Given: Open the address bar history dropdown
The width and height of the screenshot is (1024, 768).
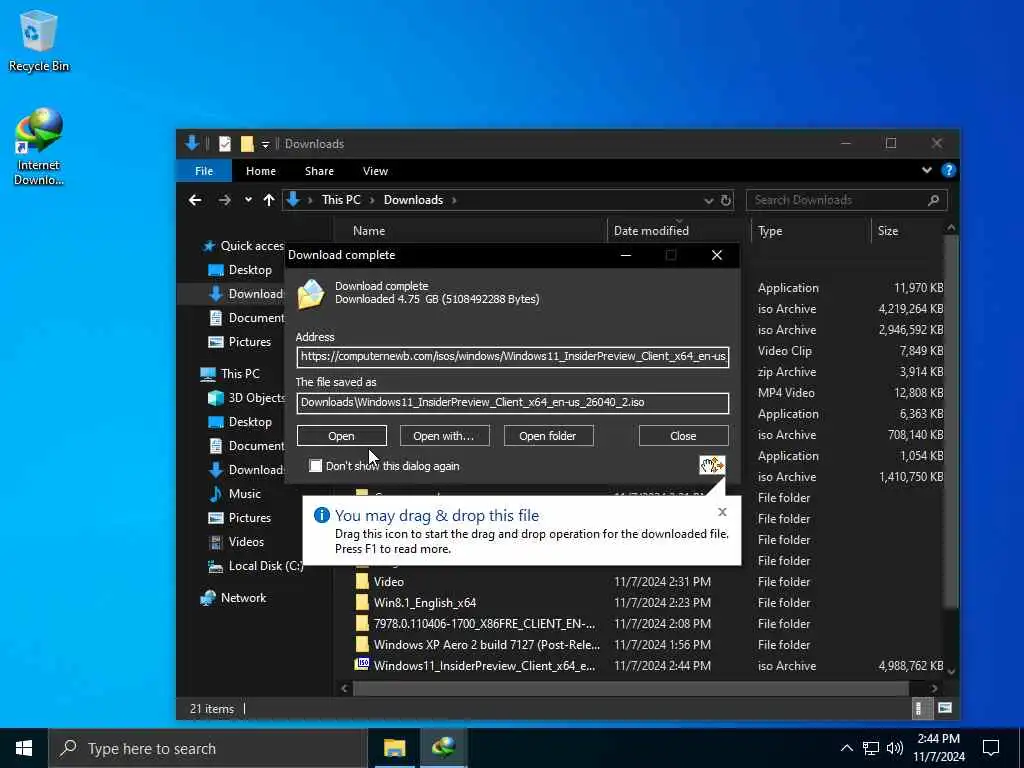Looking at the screenshot, I should [x=708, y=200].
